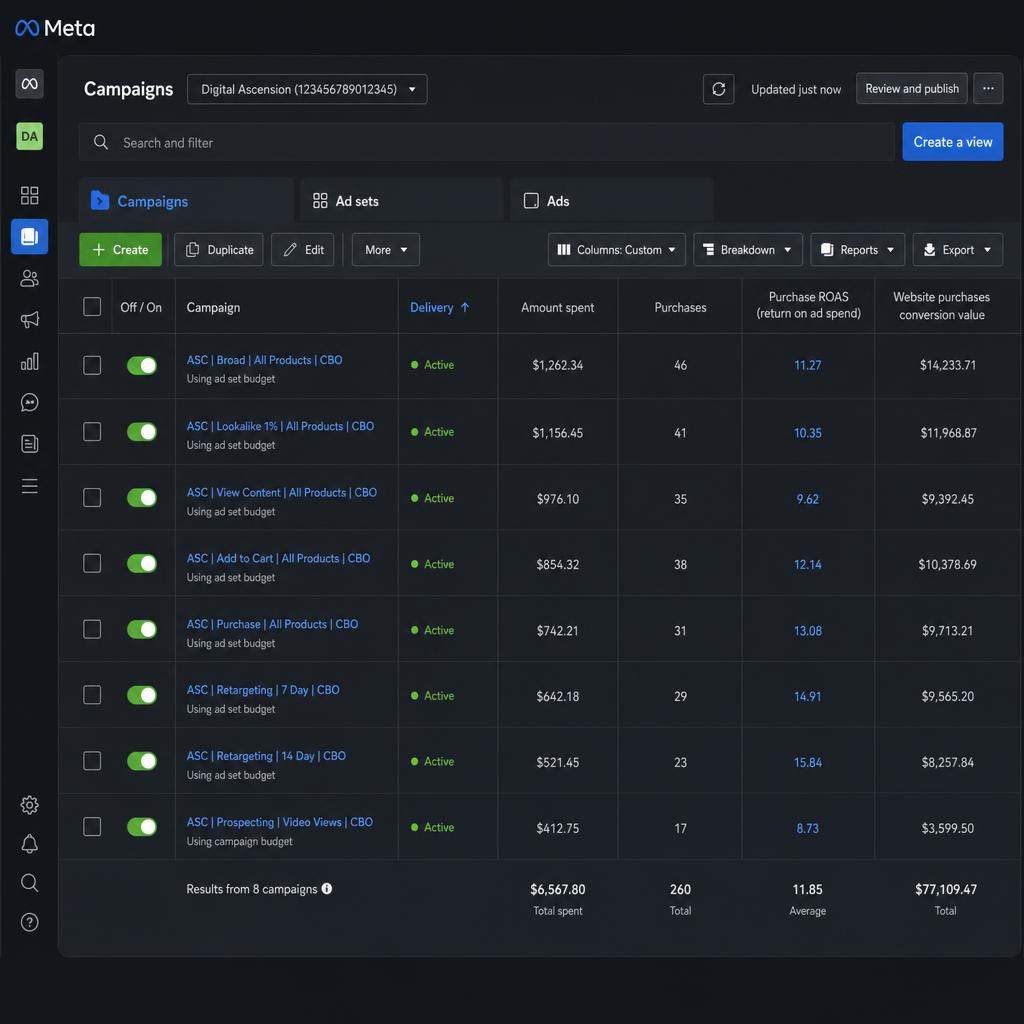
Task: Open the ASC | Add to Cart campaign link
Action: click(x=278, y=558)
